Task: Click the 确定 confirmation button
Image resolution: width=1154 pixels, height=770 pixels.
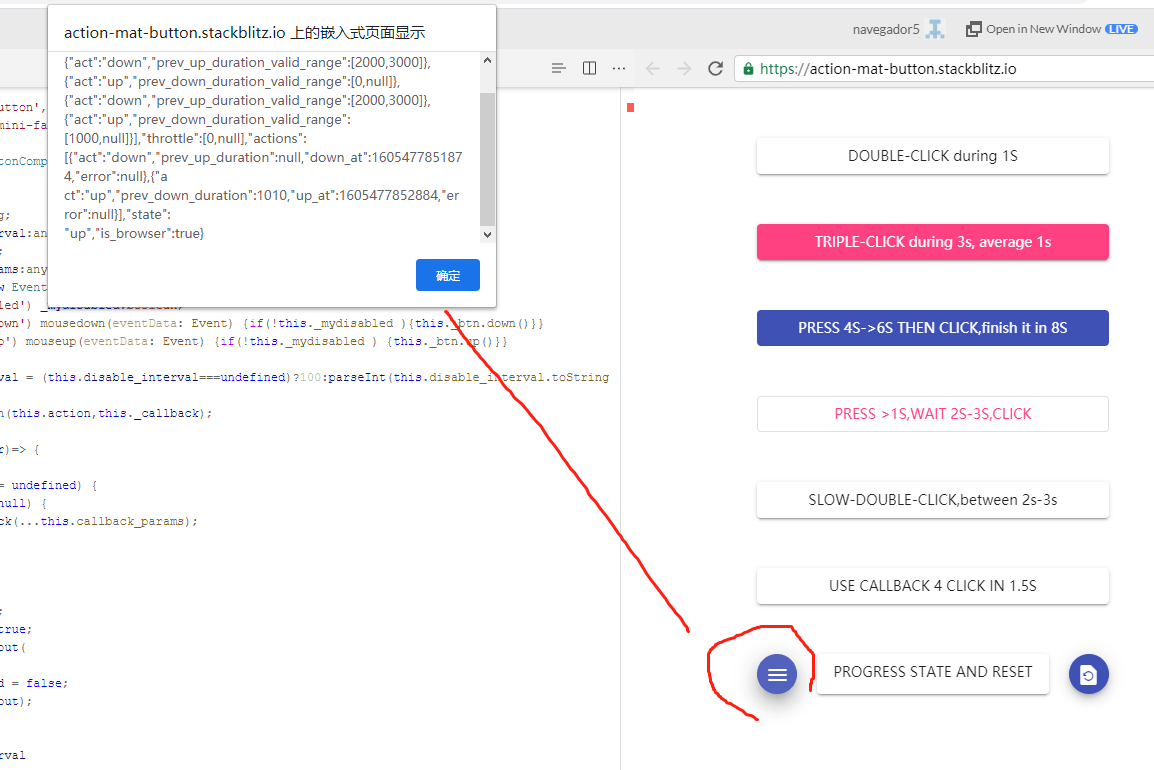Action: pos(447,275)
